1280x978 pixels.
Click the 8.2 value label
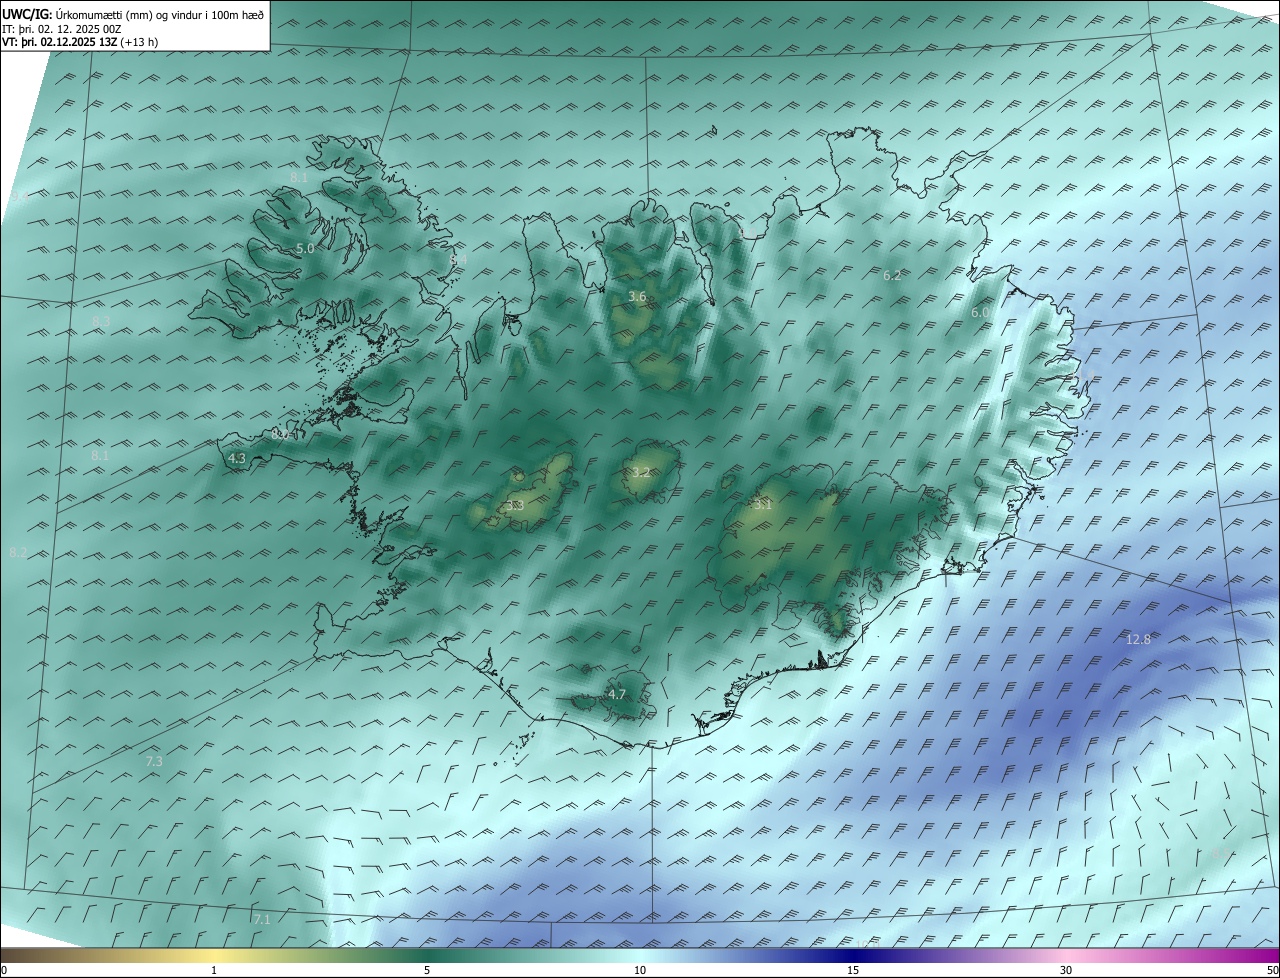18,552
